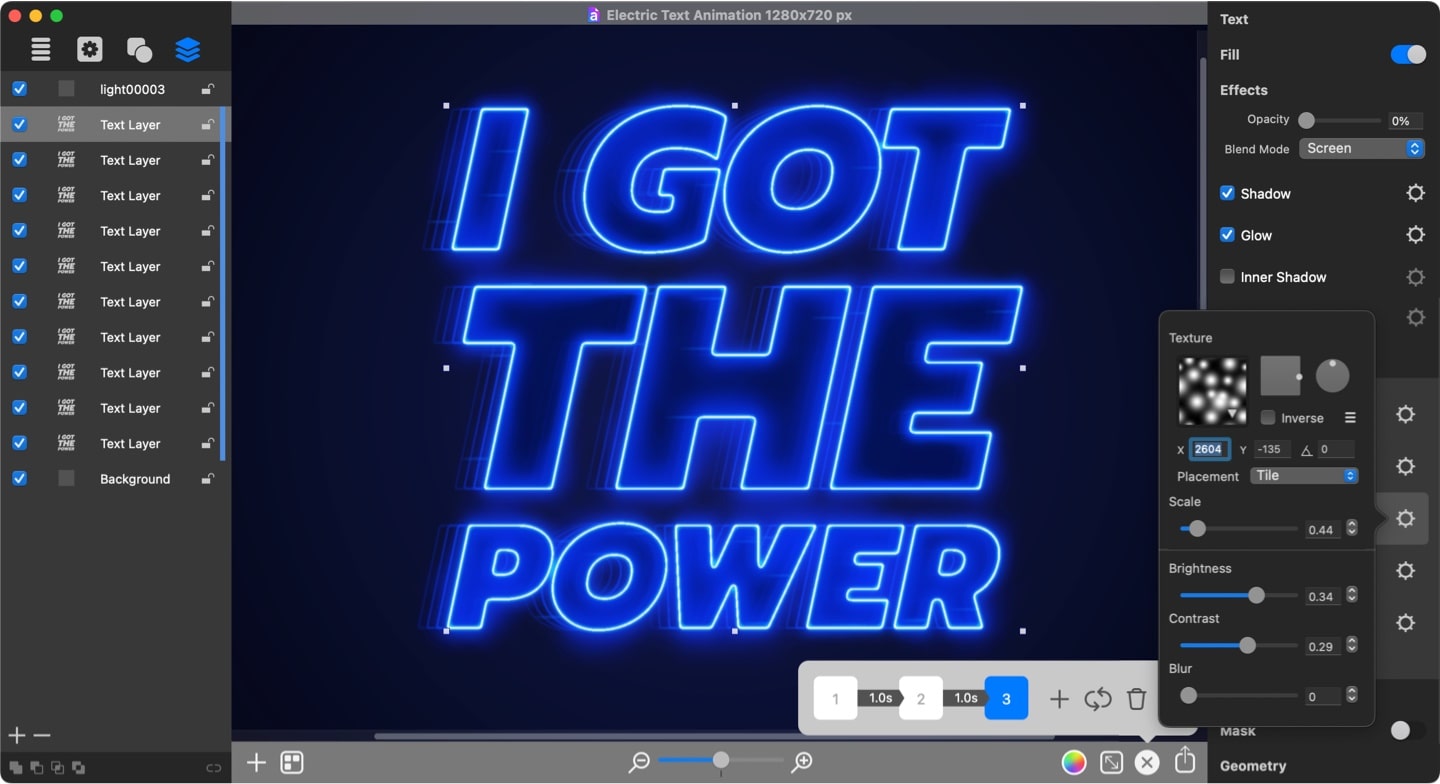Adjust the Brightness slider
The width and height of the screenshot is (1440, 784).
point(1239,595)
